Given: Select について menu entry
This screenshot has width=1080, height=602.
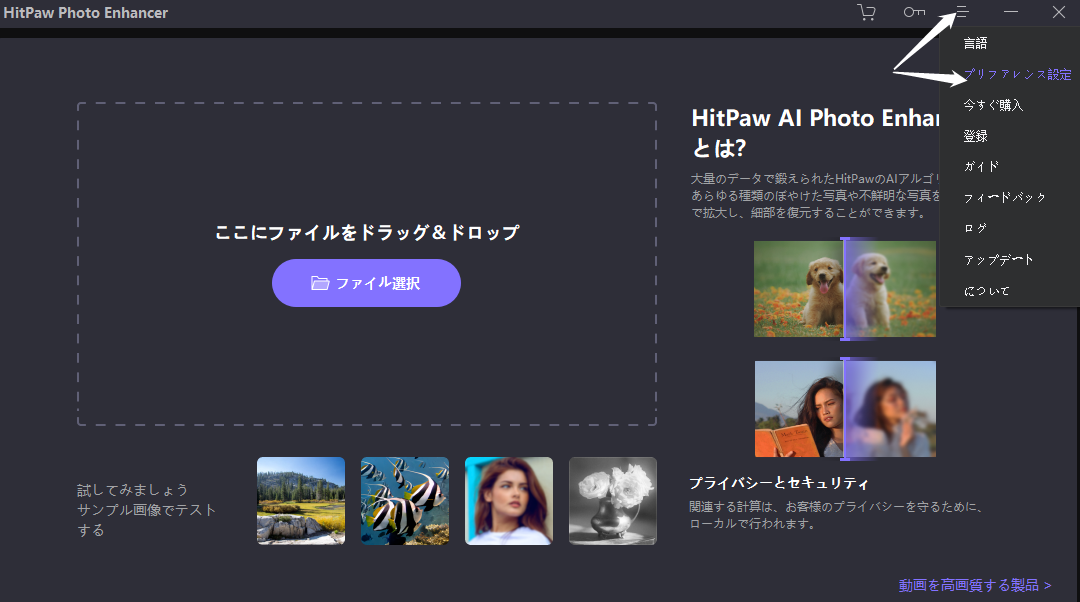Looking at the screenshot, I should (987, 291).
